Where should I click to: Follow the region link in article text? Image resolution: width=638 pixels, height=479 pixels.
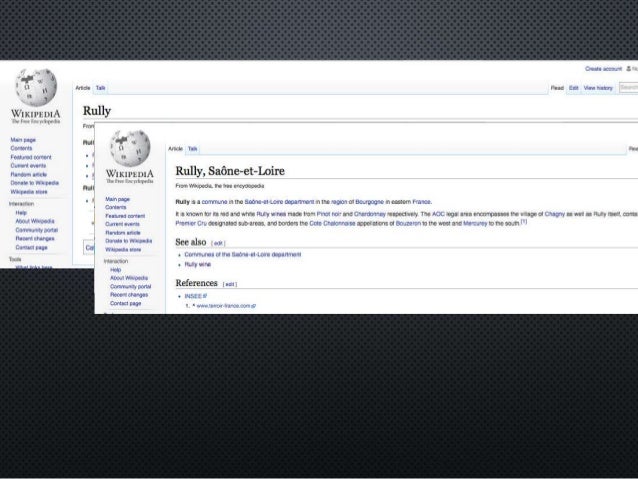click(339, 202)
